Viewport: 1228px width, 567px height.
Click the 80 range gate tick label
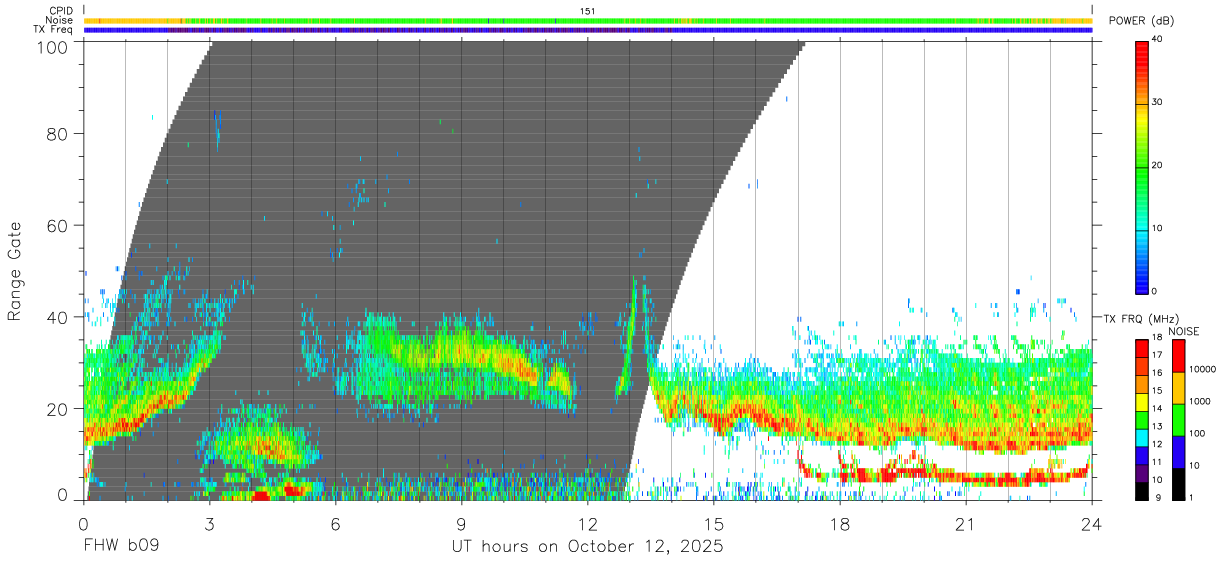click(x=57, y=133)
